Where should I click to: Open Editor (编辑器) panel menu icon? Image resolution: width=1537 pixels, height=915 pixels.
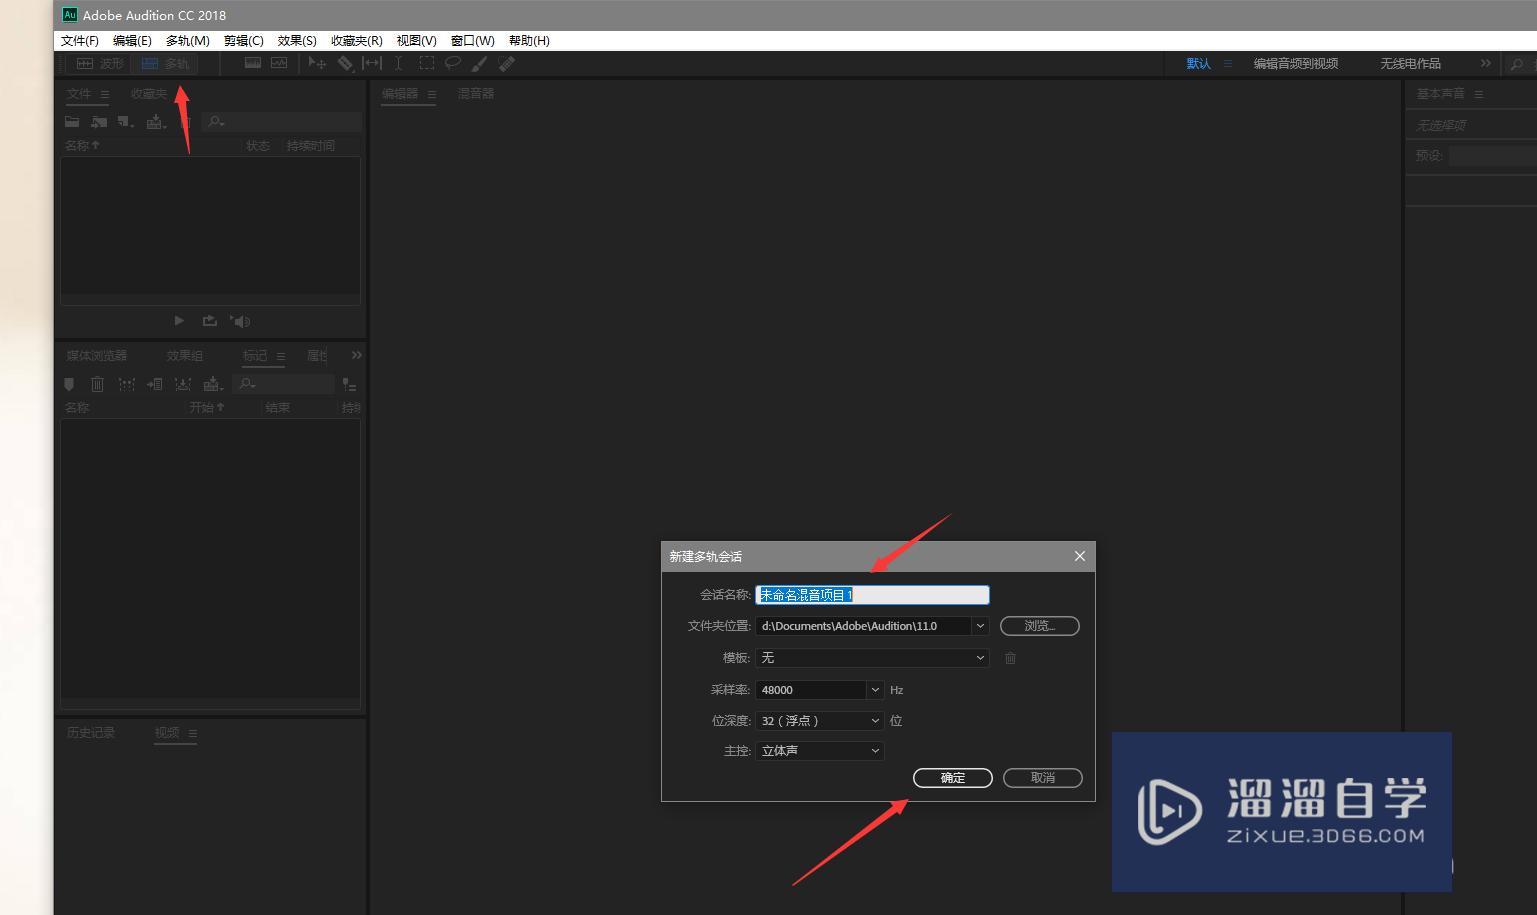point(432,94)
